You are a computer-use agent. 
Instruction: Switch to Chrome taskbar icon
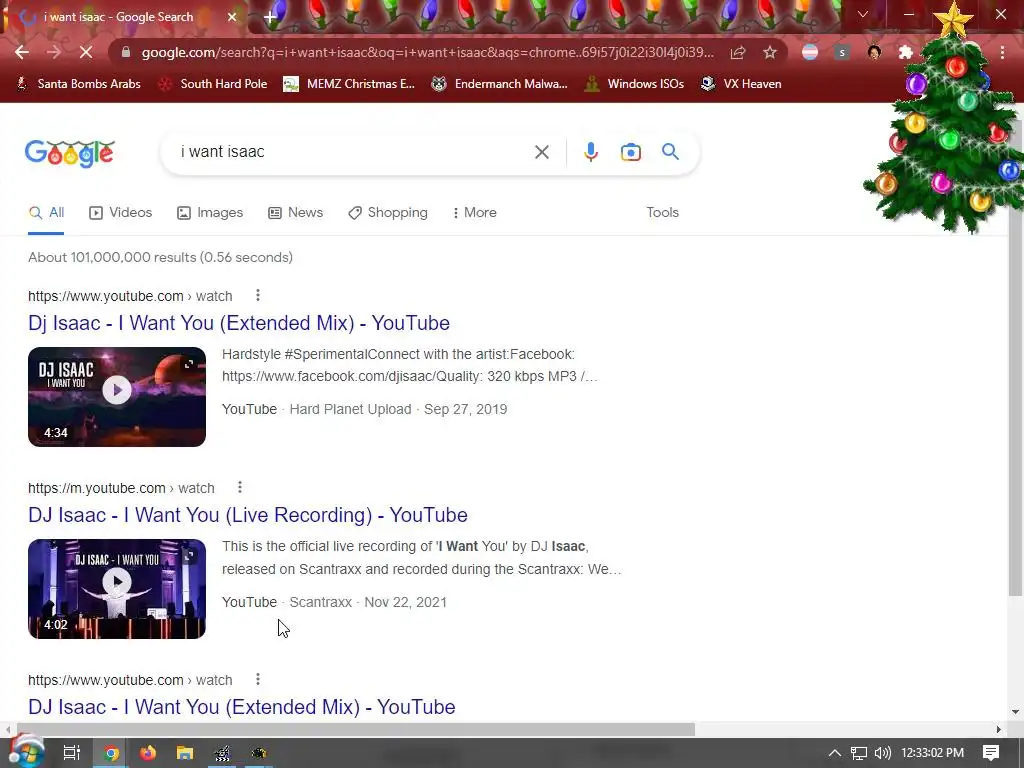[x=111, y=753]
